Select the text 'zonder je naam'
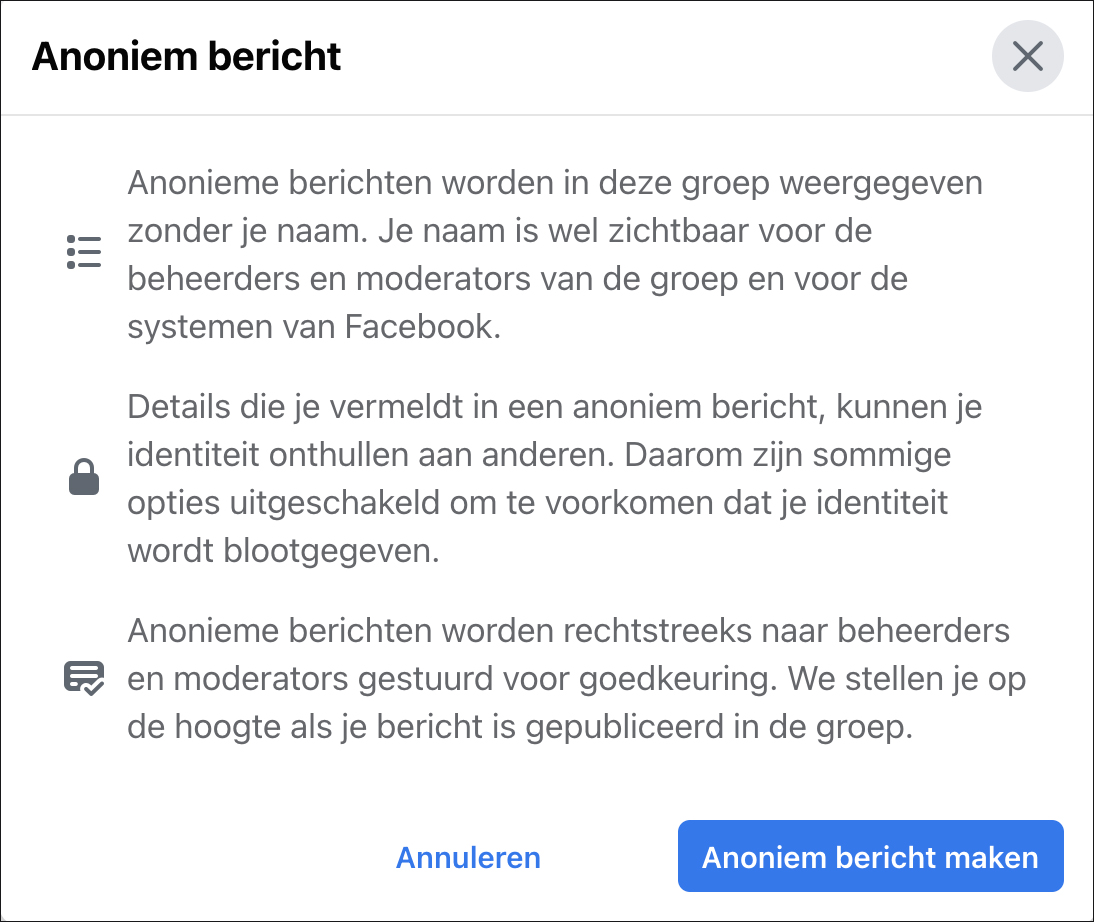 (x=247, y=232)
